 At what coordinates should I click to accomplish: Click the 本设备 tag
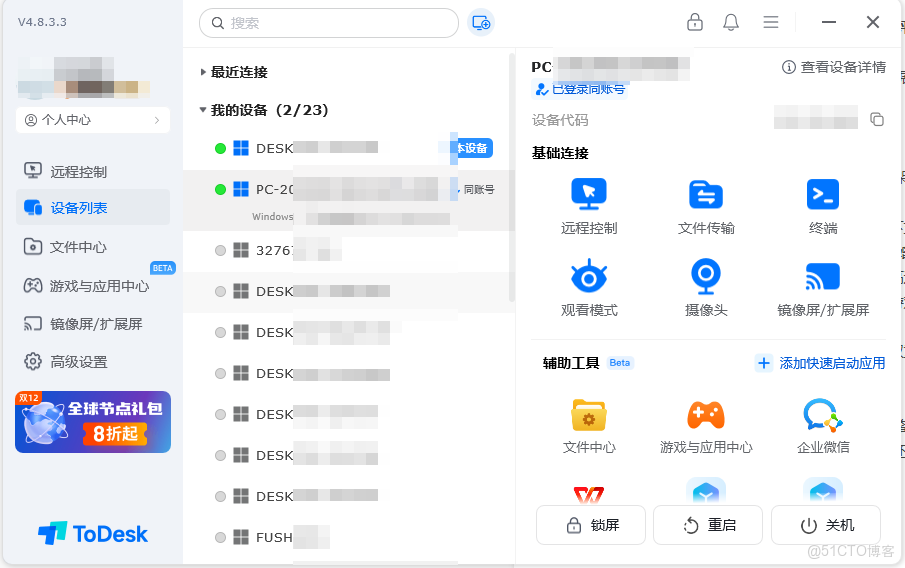coord(474,148)
